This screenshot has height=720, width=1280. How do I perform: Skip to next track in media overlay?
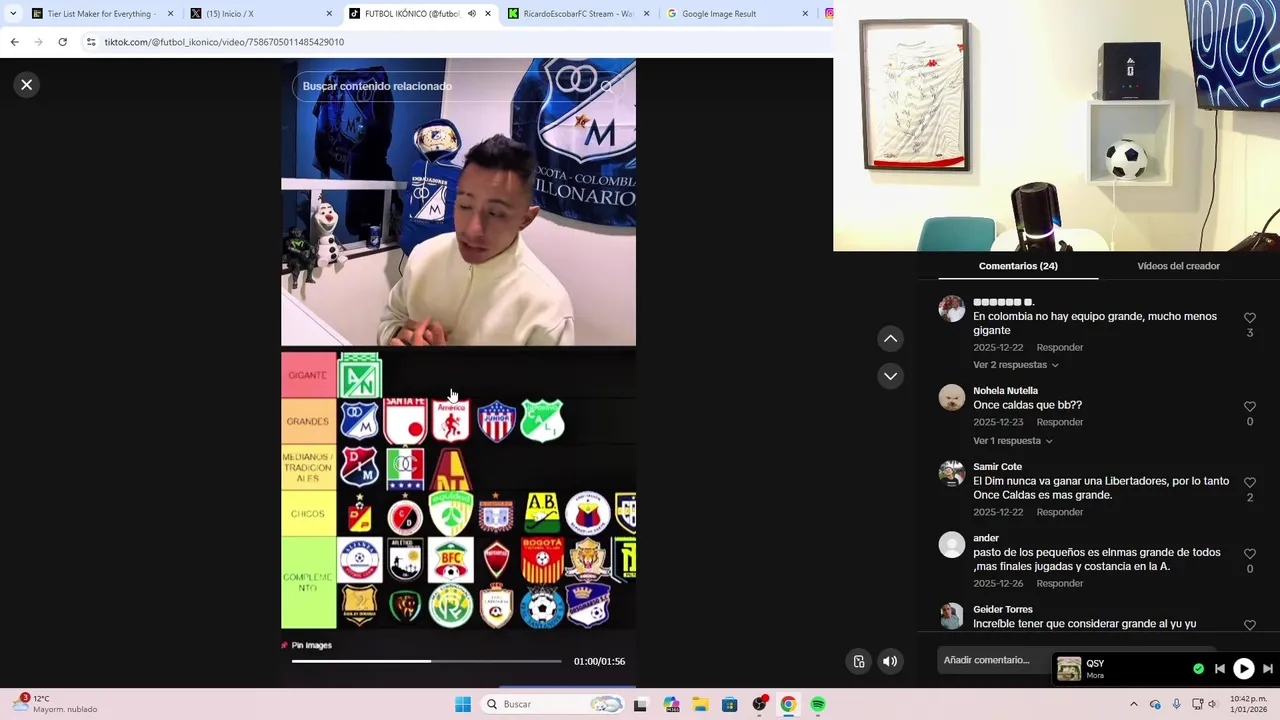1267,669
